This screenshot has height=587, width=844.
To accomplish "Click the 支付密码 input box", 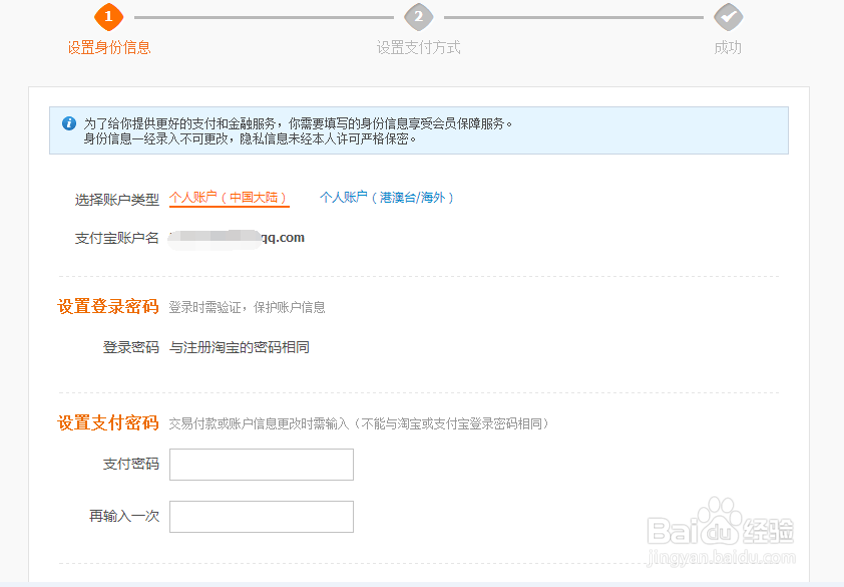I will click(x=261, y=464).
